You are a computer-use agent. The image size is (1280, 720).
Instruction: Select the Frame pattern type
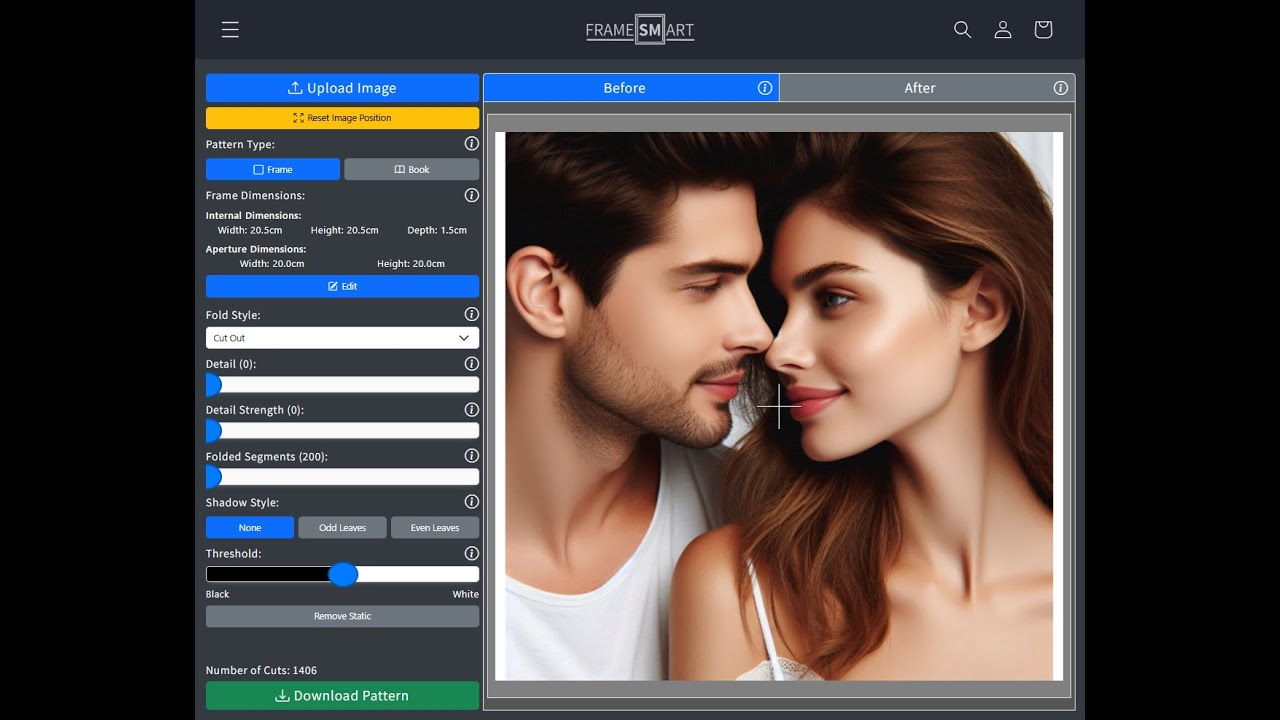(273, 170)
